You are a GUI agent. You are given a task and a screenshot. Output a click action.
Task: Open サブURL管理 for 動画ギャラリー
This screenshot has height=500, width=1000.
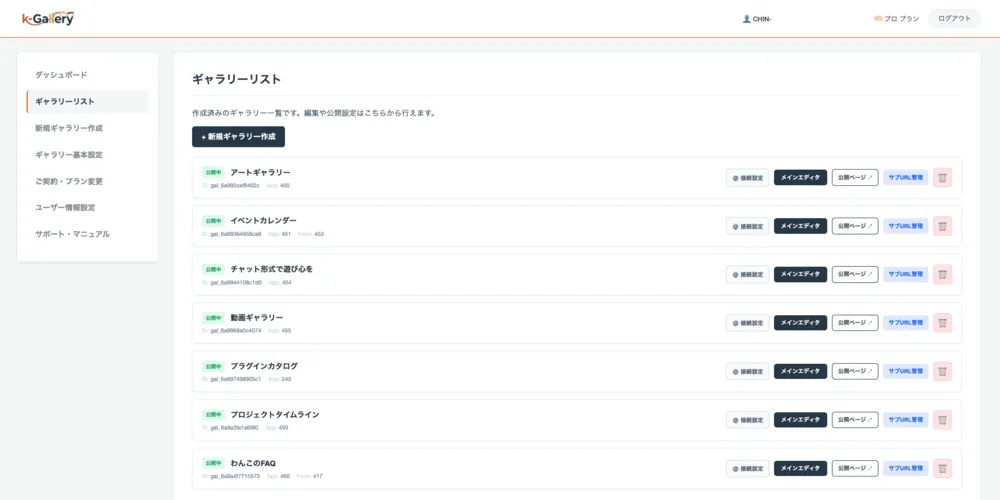(x=906, y=323)
